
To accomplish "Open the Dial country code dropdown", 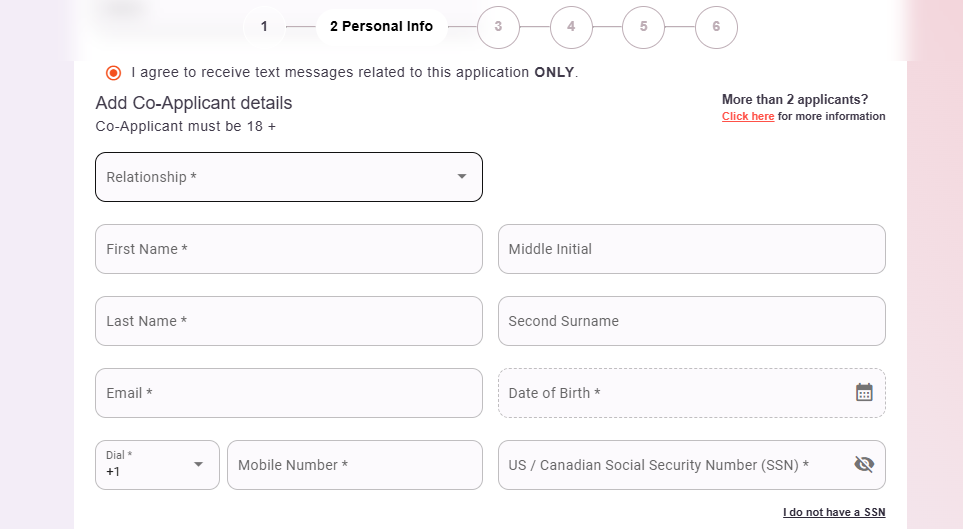I will pyautogui.click(x=157, y=465).
